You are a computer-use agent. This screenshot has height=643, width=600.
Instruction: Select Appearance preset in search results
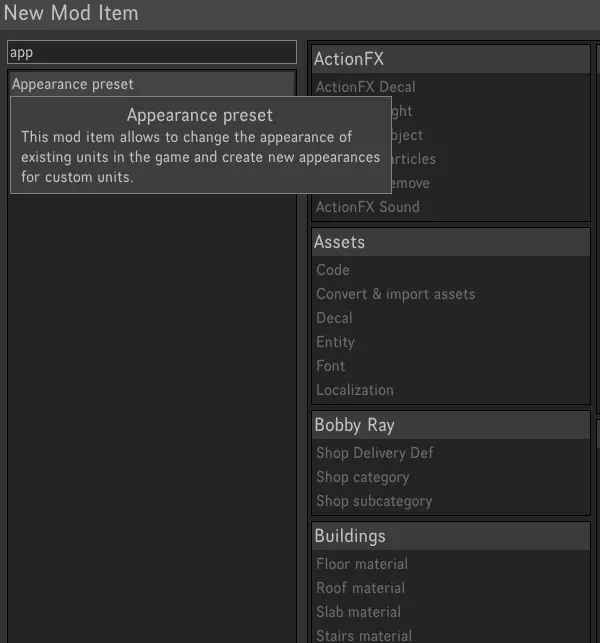click(73, 84)
